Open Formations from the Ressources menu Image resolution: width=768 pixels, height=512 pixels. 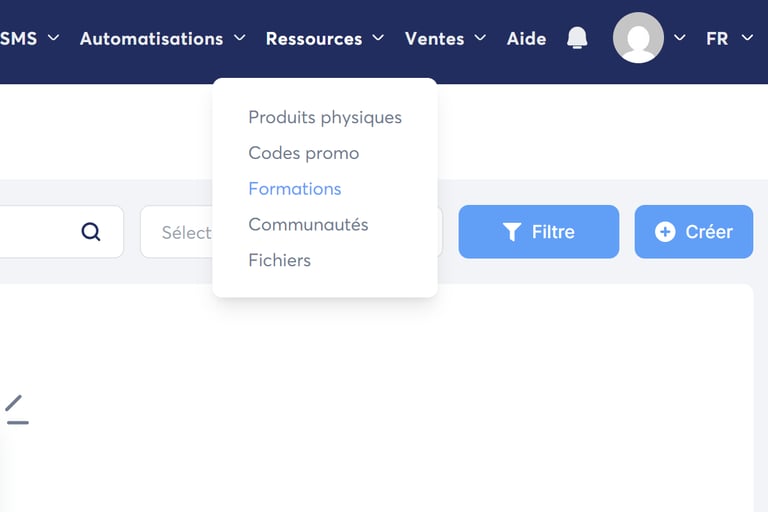pos(295,189)
